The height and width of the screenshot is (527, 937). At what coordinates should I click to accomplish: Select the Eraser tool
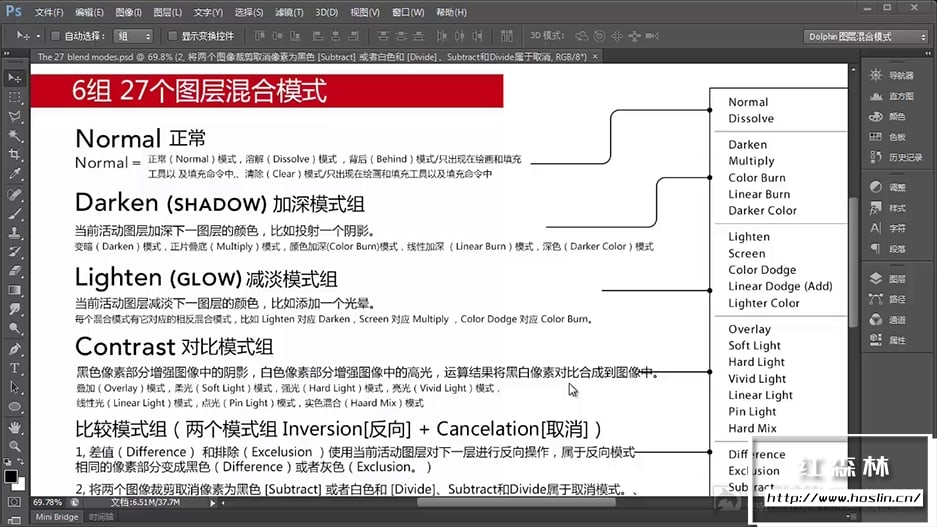tap(14, 271)
